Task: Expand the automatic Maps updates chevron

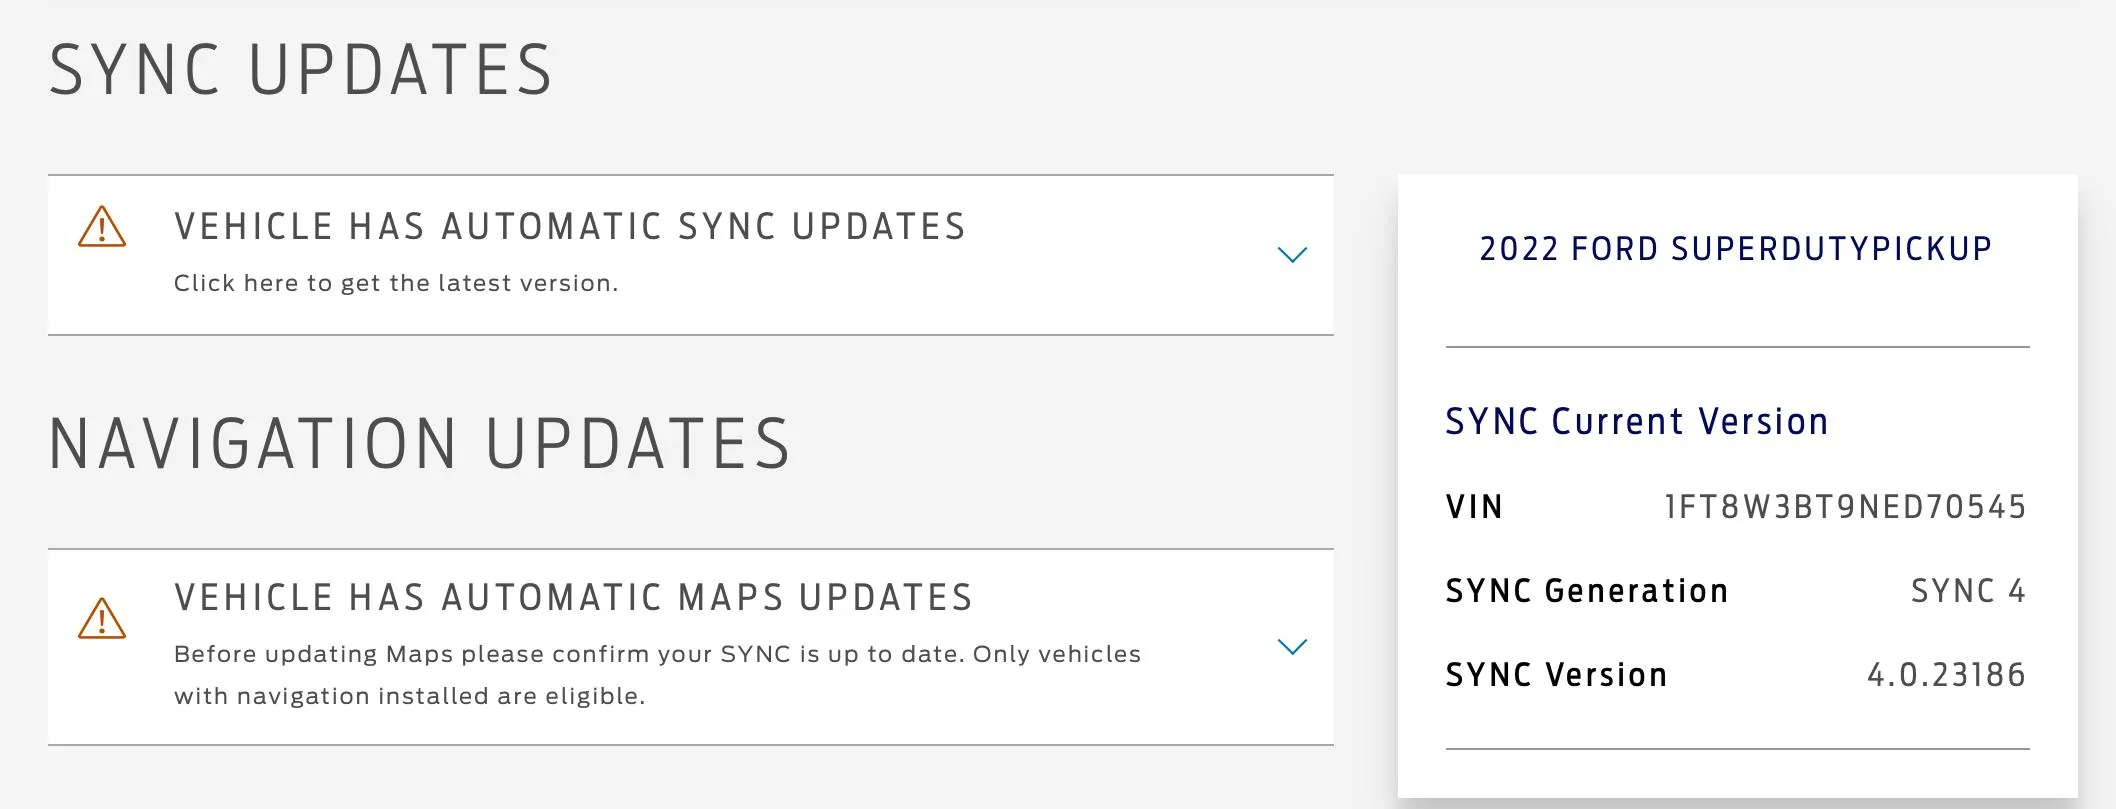Action: coord(1292,647)
